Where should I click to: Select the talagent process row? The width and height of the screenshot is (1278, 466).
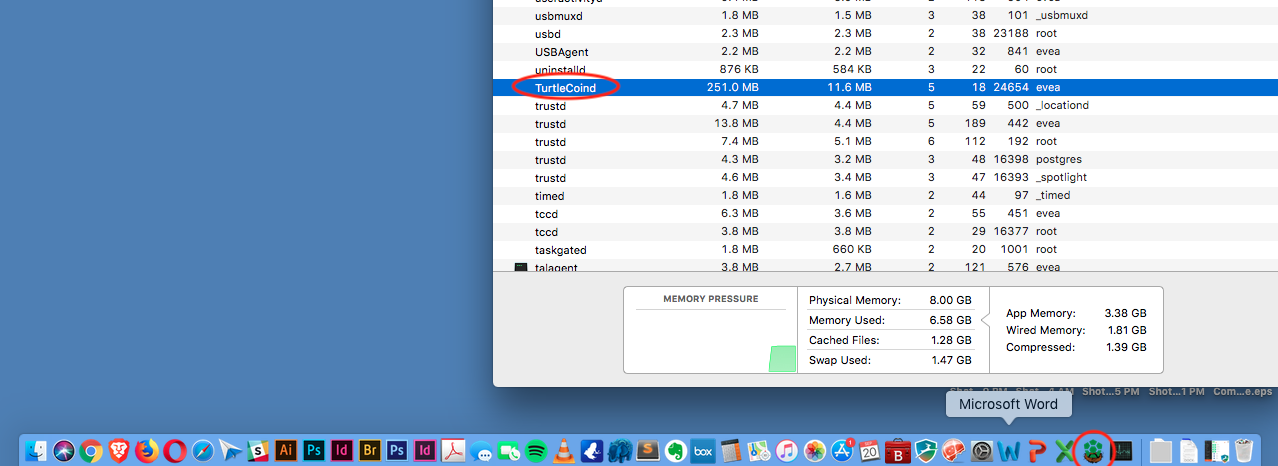(x=886, y=268)
